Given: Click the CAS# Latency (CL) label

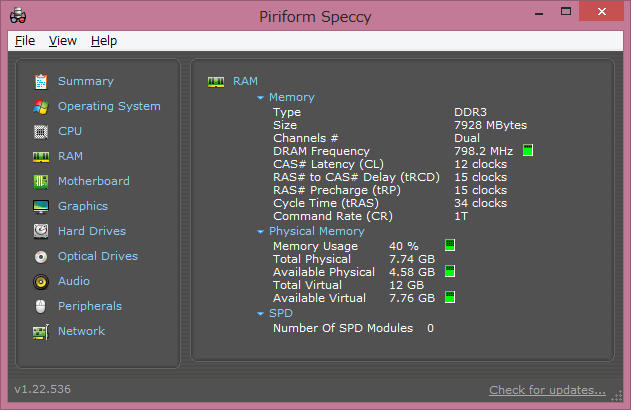Looking at the screenshot, I should [x=328, y=164].
